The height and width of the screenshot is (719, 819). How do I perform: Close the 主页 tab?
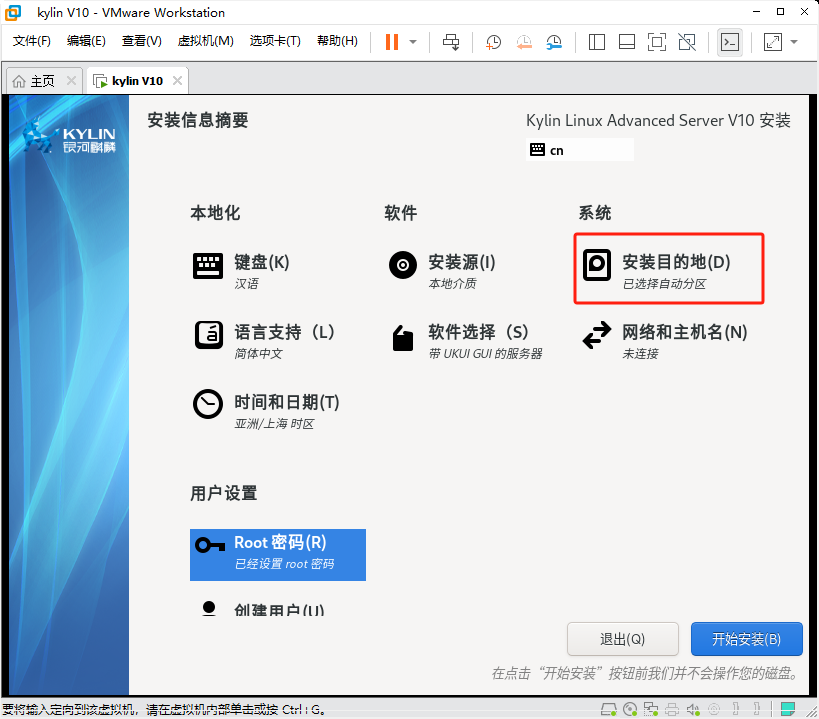(72, 81)
